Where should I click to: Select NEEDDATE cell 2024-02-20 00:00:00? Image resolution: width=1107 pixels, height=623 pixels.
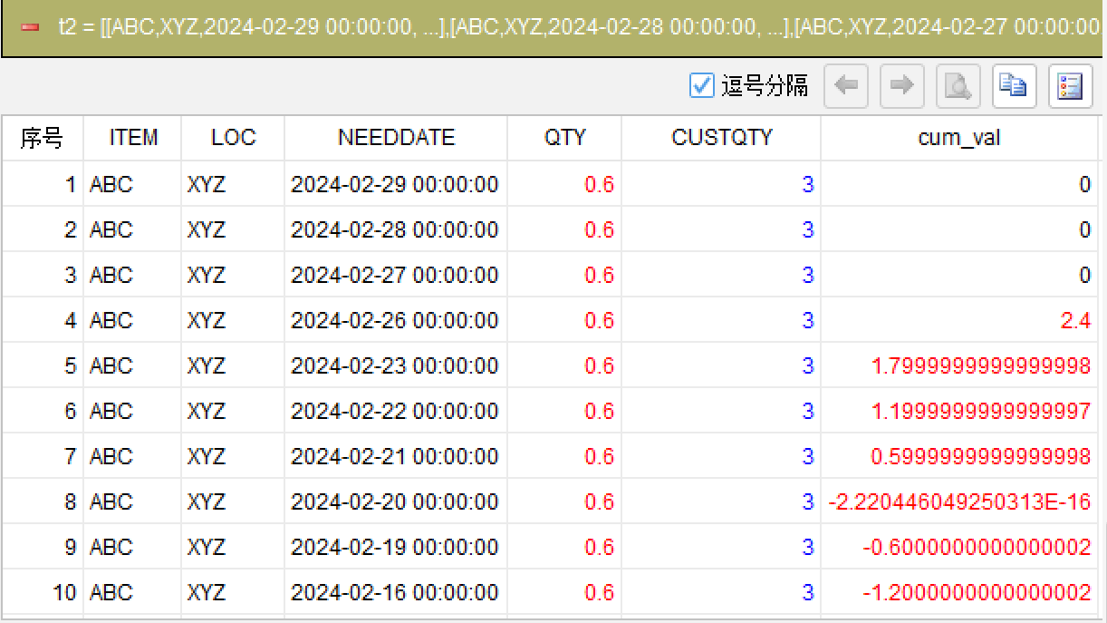(x=395, y=502)
